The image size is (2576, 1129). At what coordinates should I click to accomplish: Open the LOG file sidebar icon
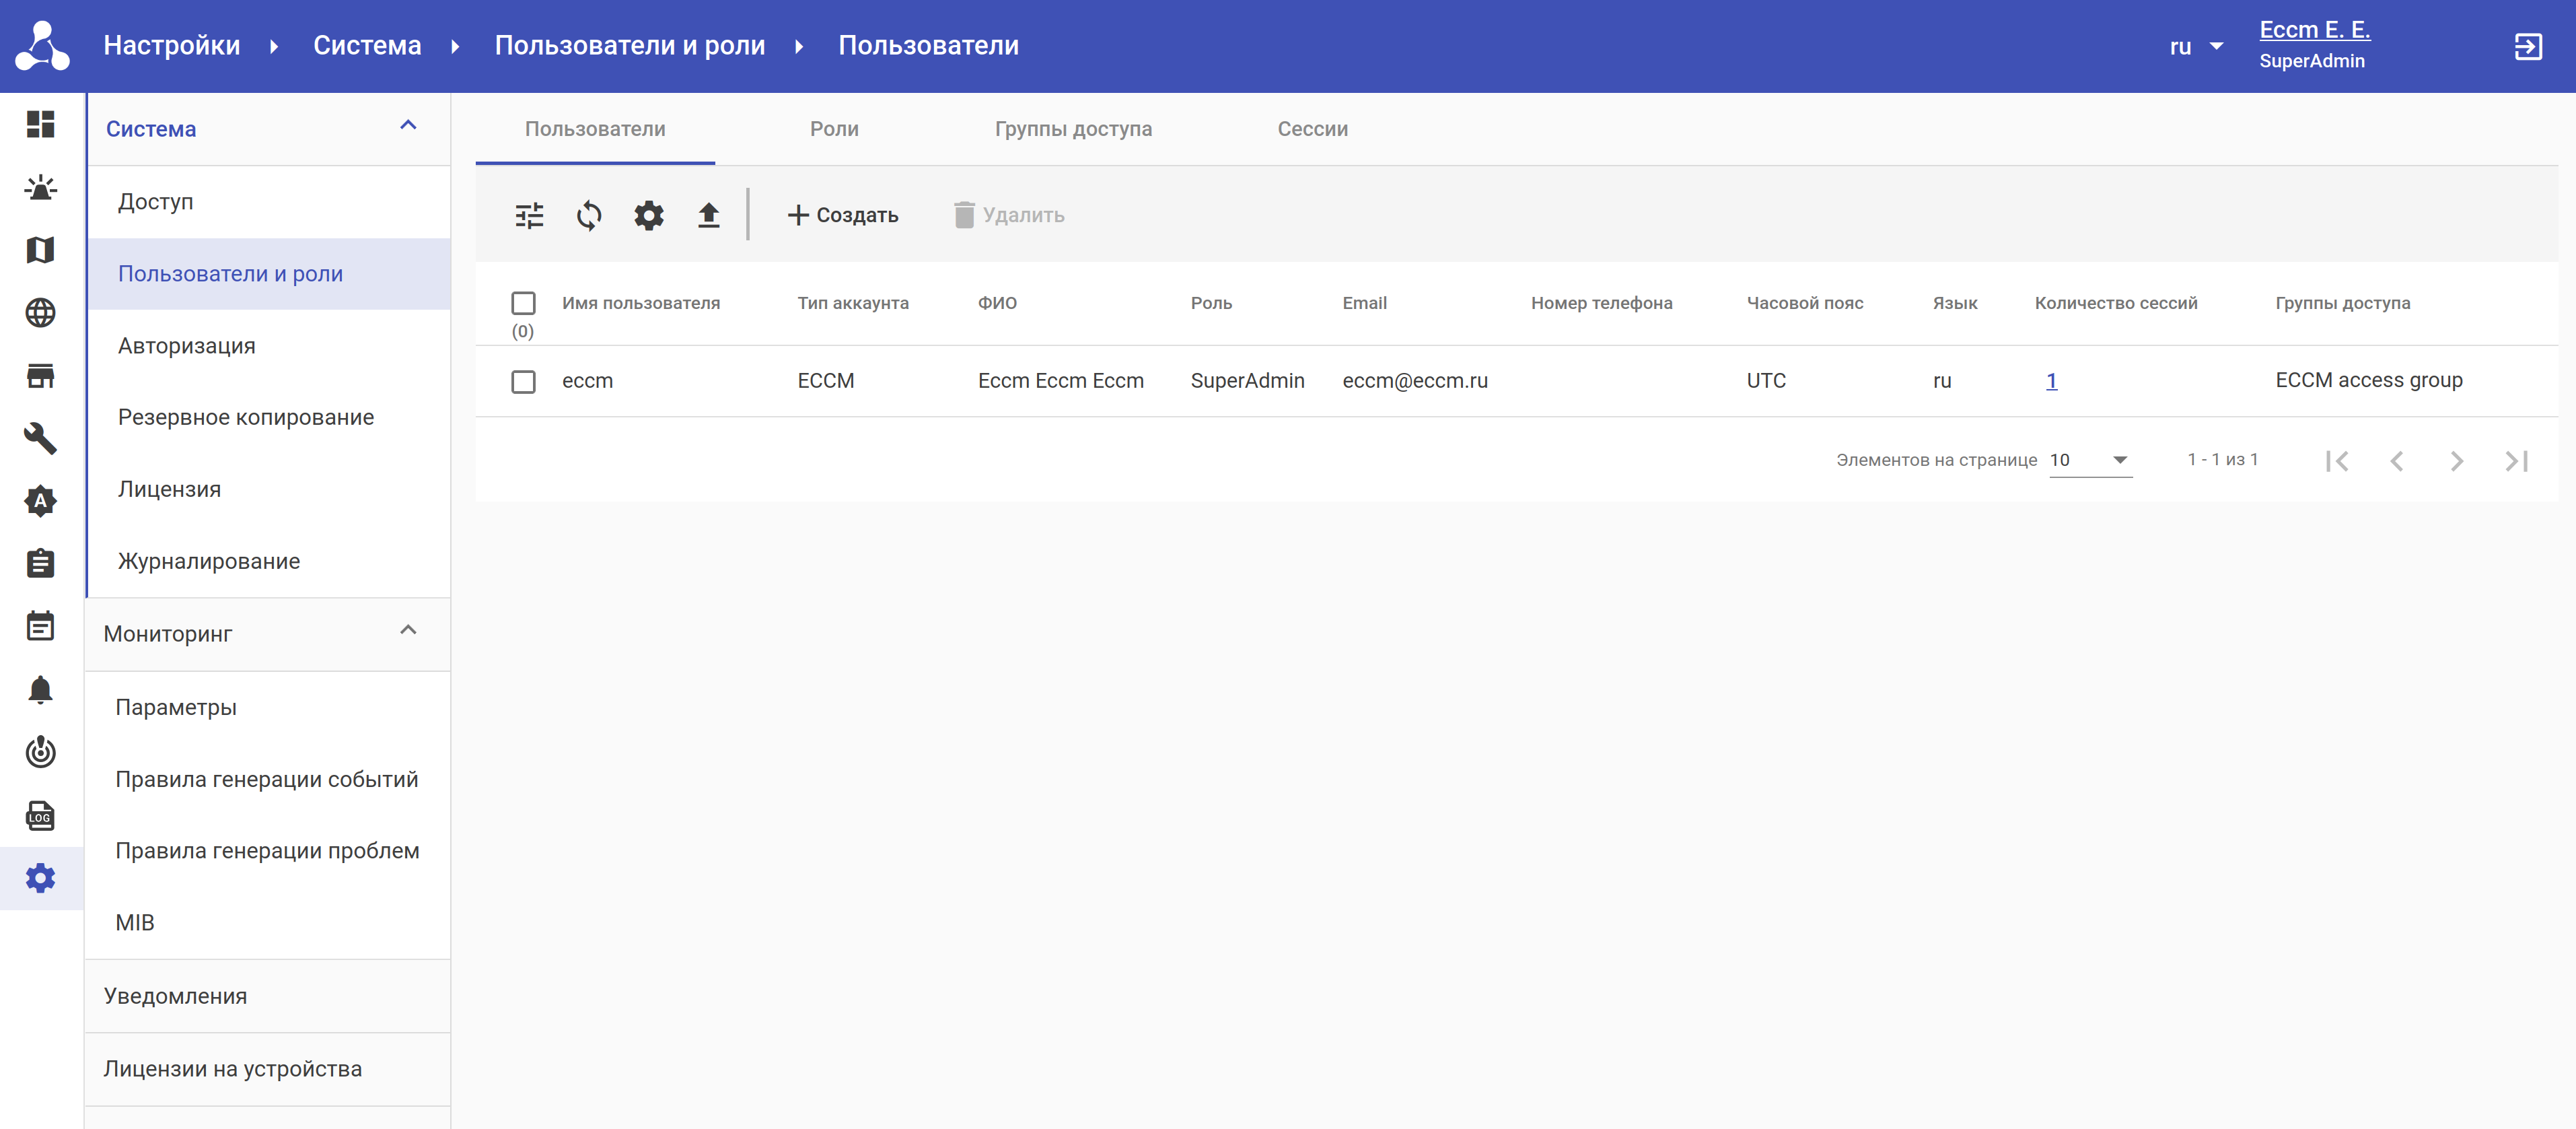pyautogui.click(x=41, y=815)
